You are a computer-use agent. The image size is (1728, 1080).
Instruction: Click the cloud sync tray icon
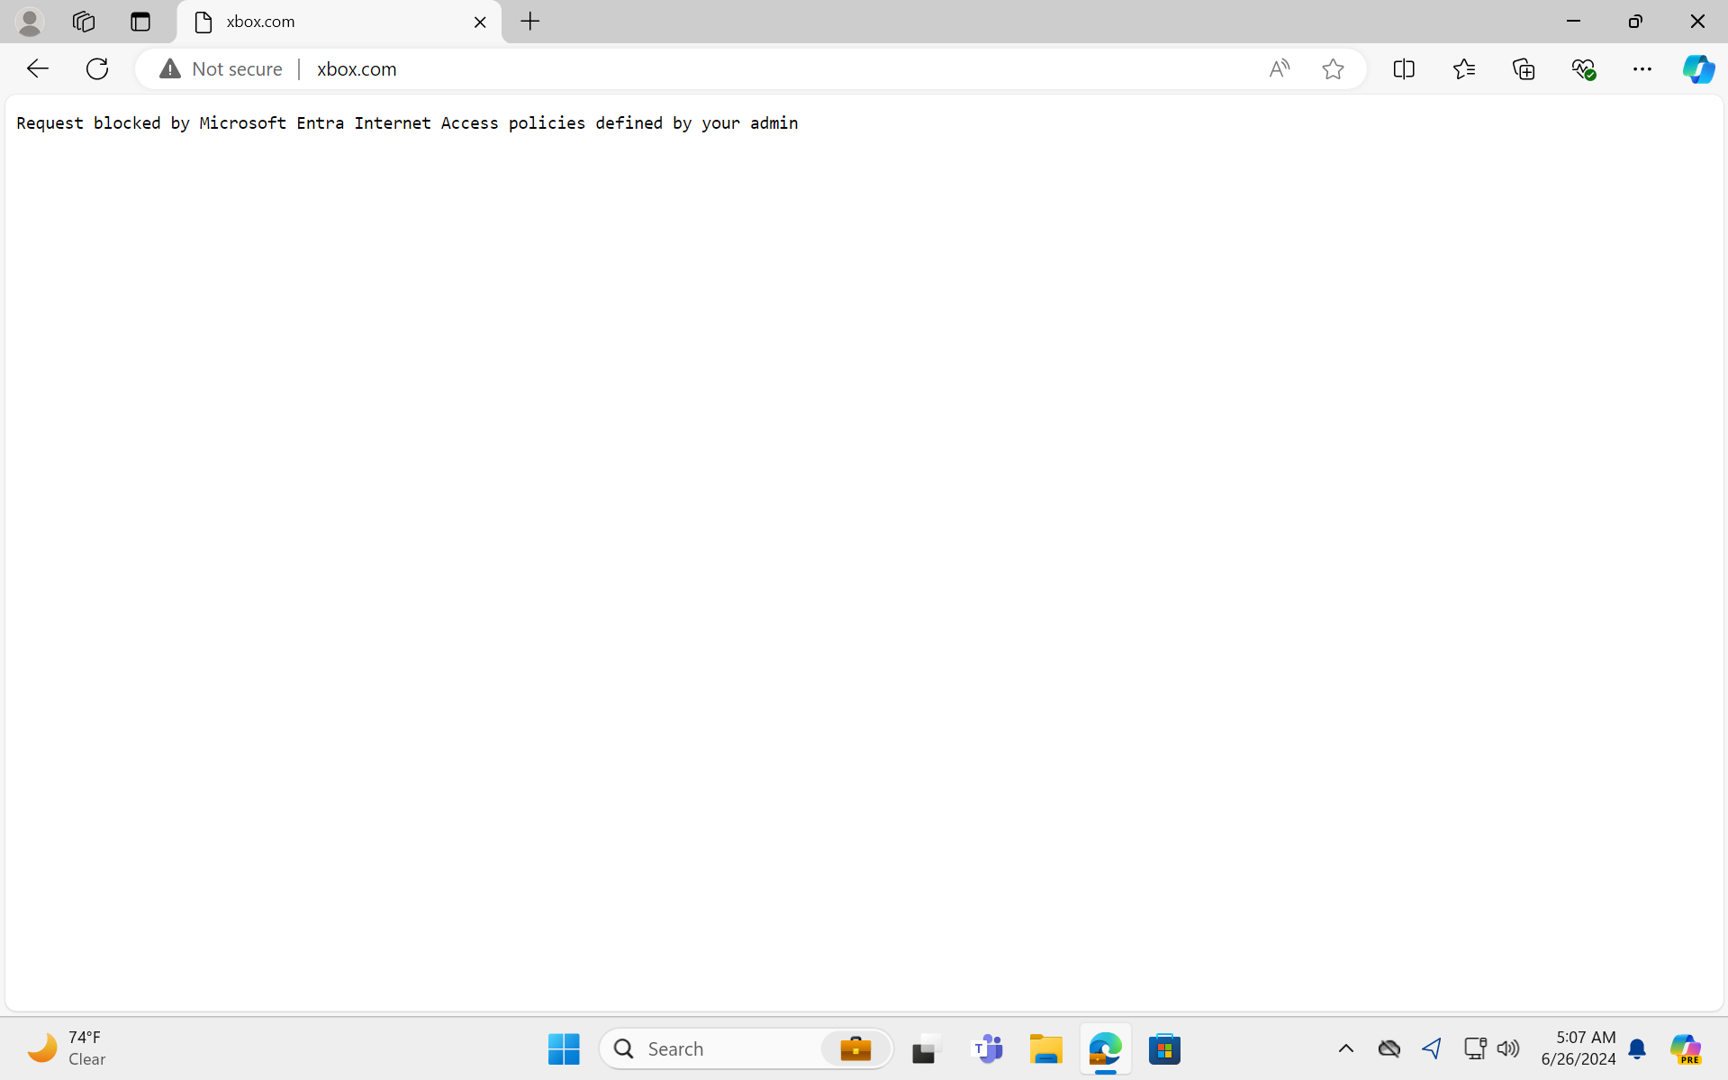[x=1389, y=1049]
